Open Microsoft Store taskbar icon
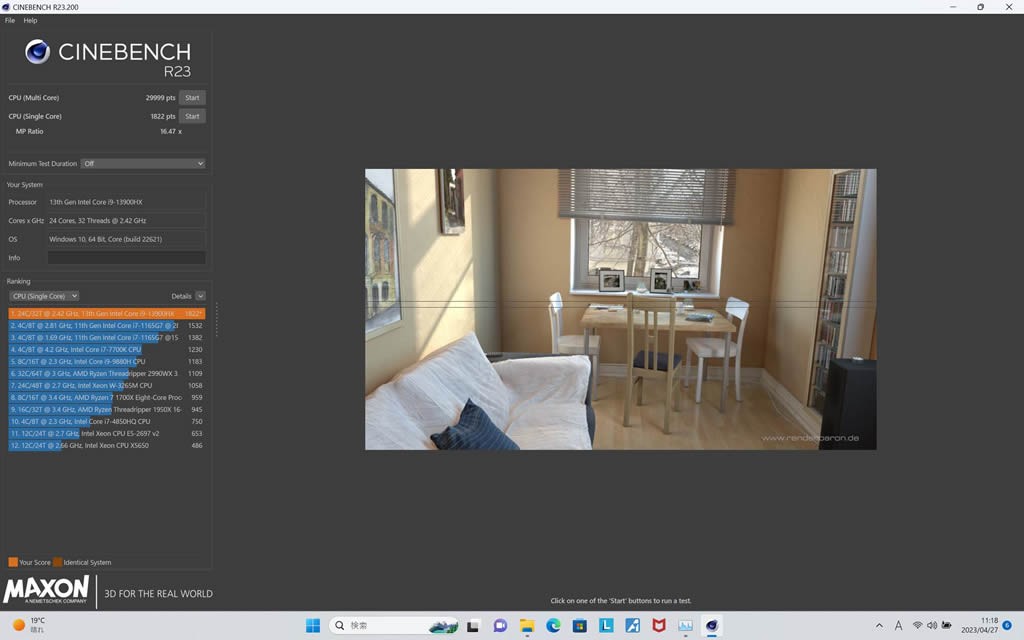Screen dimensions: 1024x640 (580, 626)
